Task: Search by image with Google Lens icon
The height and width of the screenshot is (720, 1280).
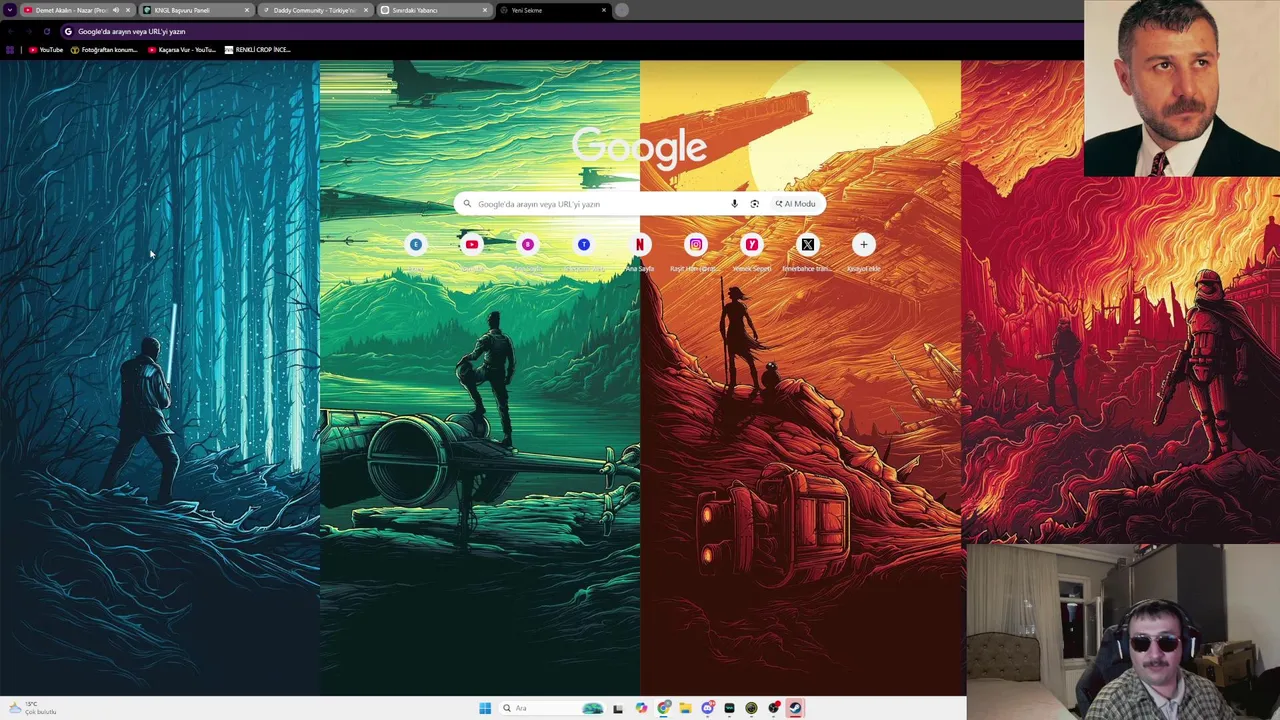Action: click(x=754, y=204)
